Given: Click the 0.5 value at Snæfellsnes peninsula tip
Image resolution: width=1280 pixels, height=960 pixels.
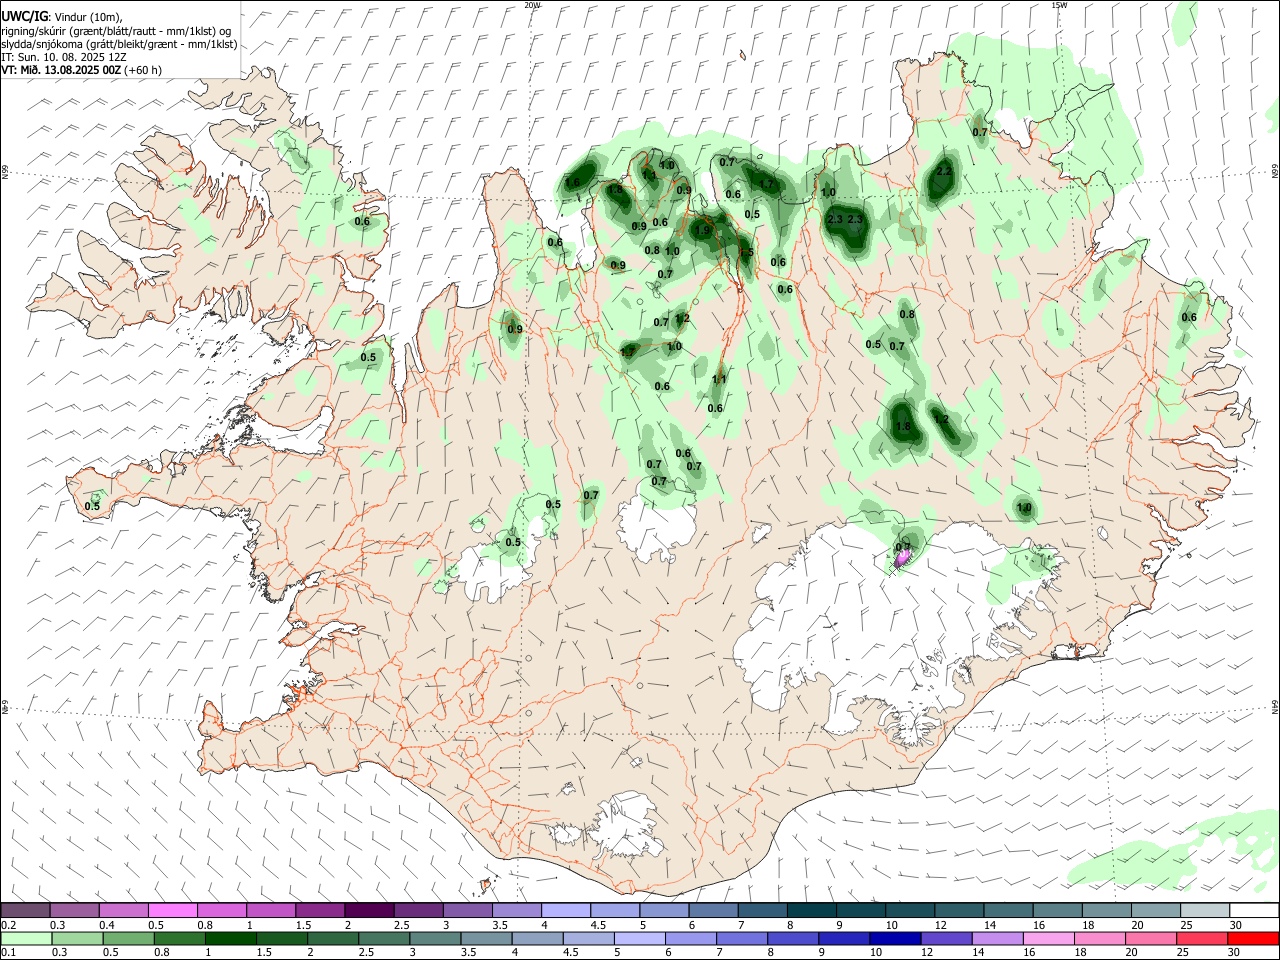Looking at the screenshot, I should 92,506.
